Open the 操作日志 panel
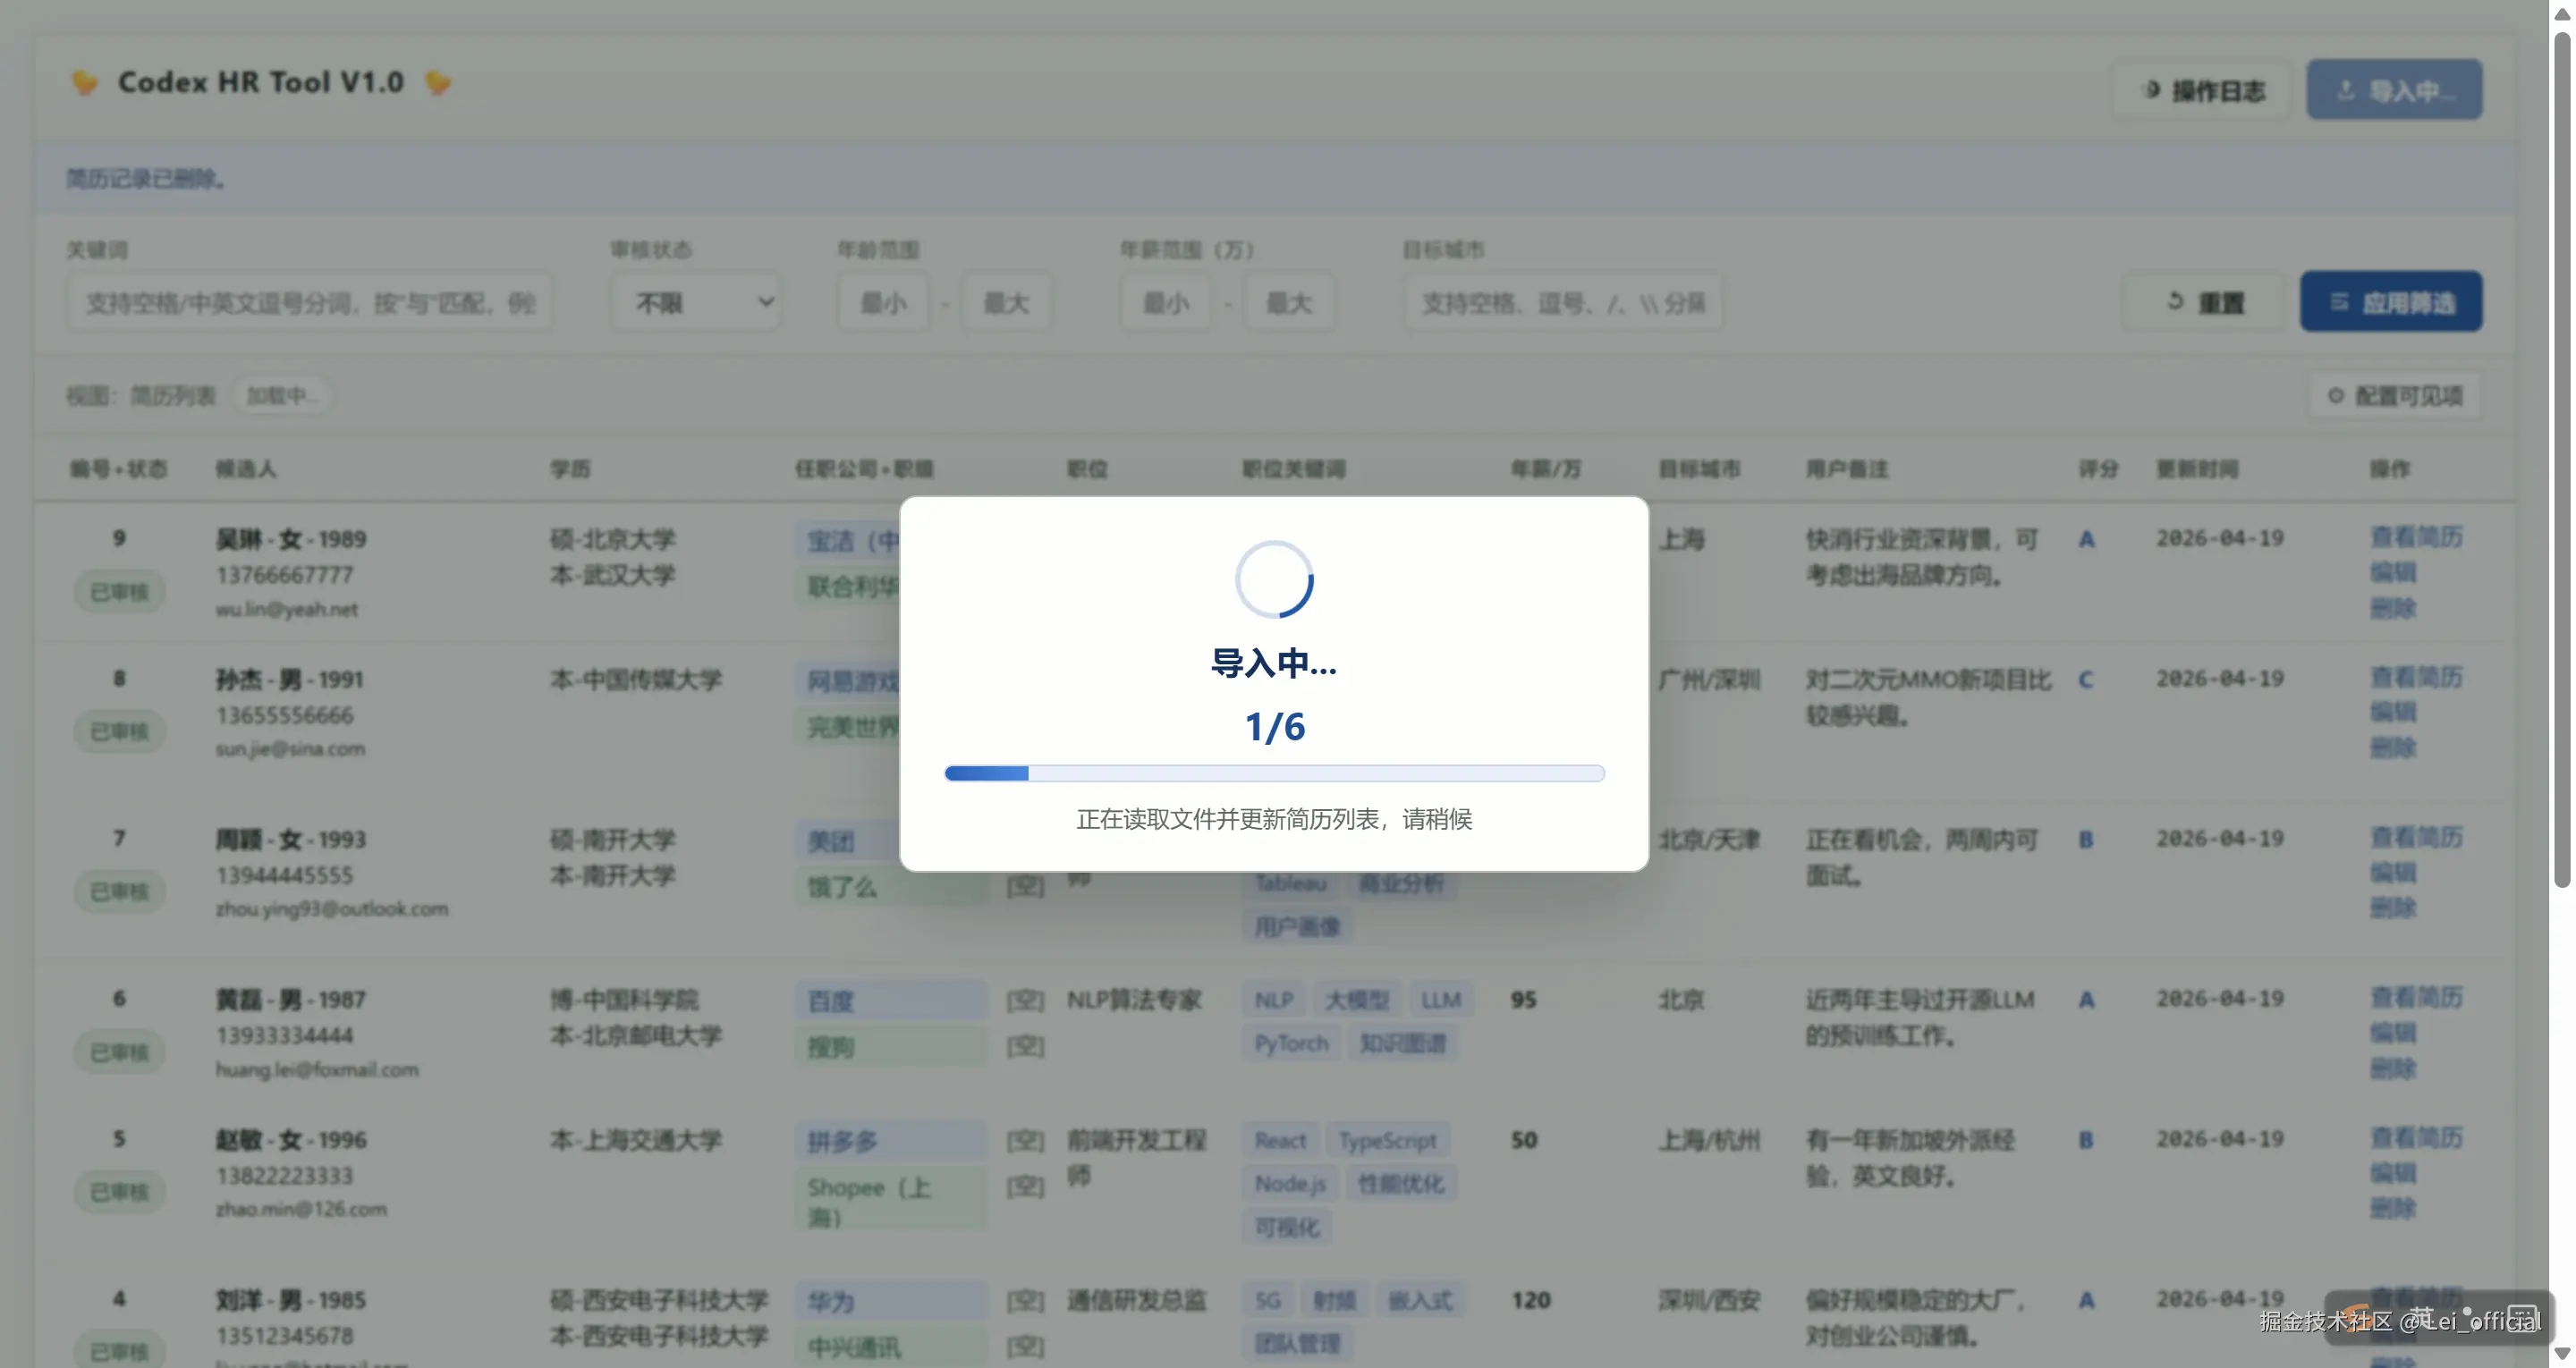Screen dimensions: 2576x1368 point(2201,90)
